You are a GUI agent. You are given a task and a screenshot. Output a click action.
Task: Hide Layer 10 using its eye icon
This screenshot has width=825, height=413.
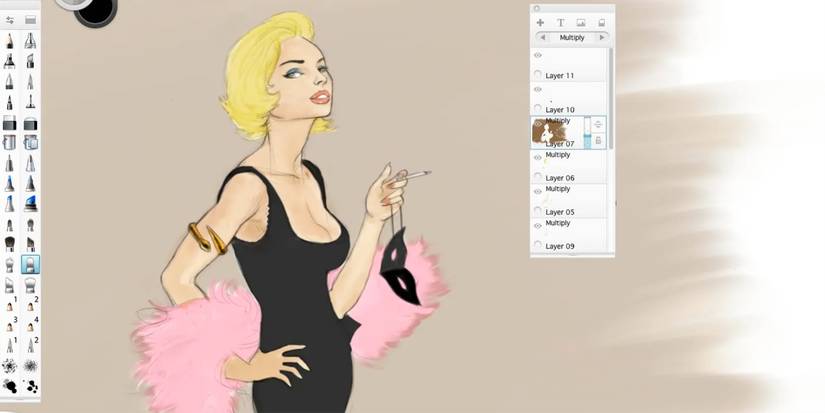point(538,89)
